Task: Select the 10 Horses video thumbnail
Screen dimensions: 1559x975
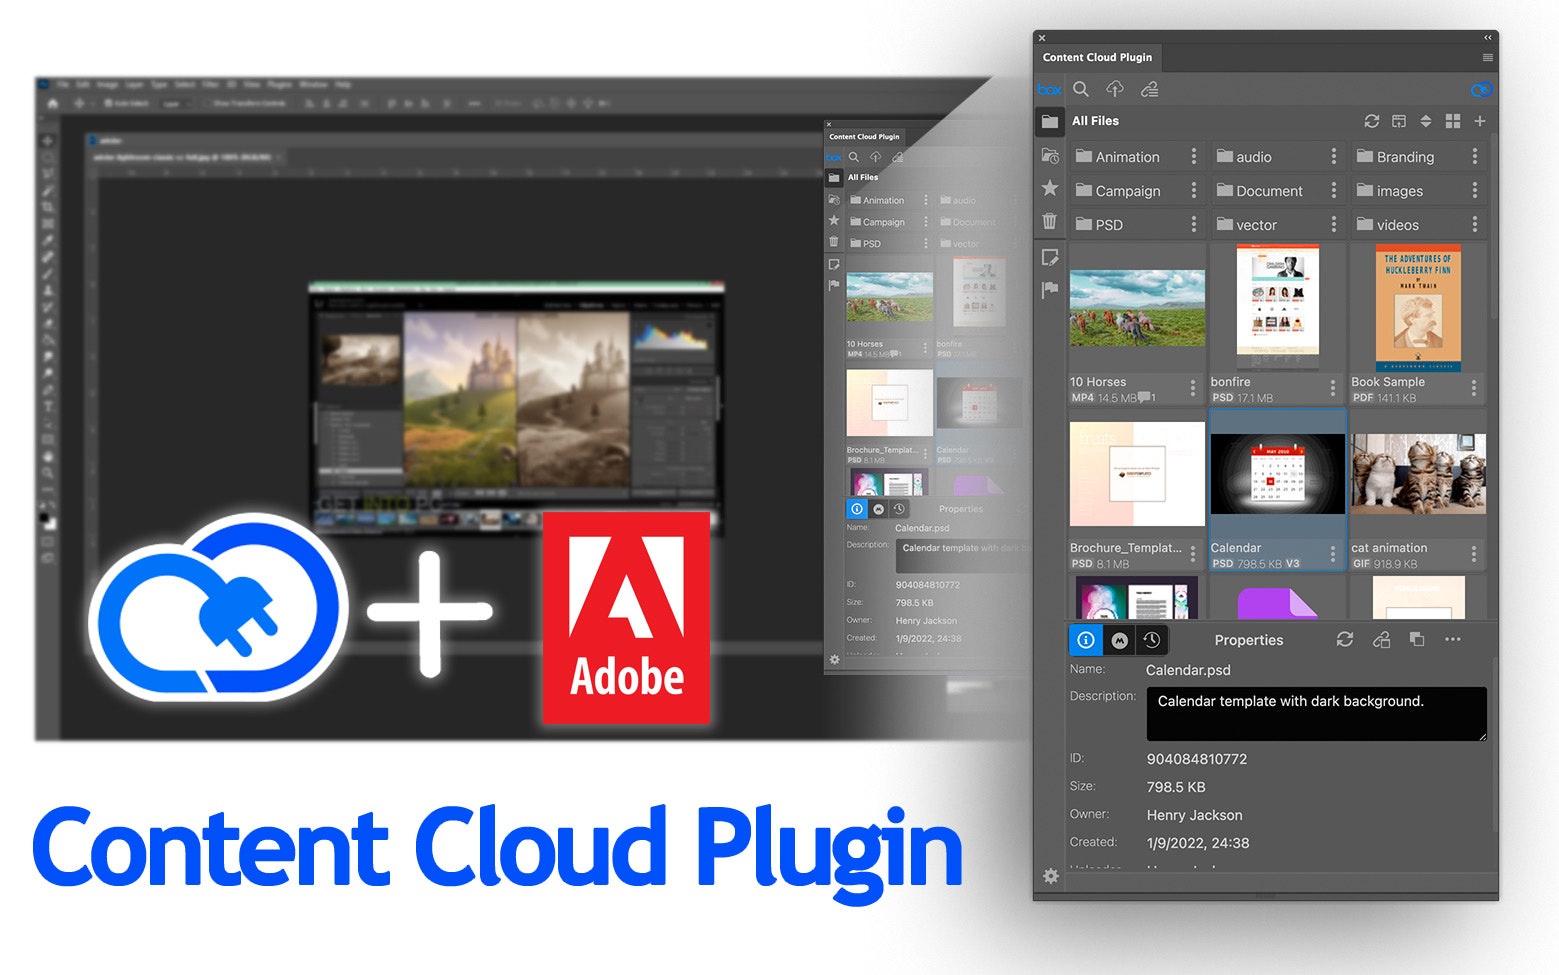Action: 1137,307
